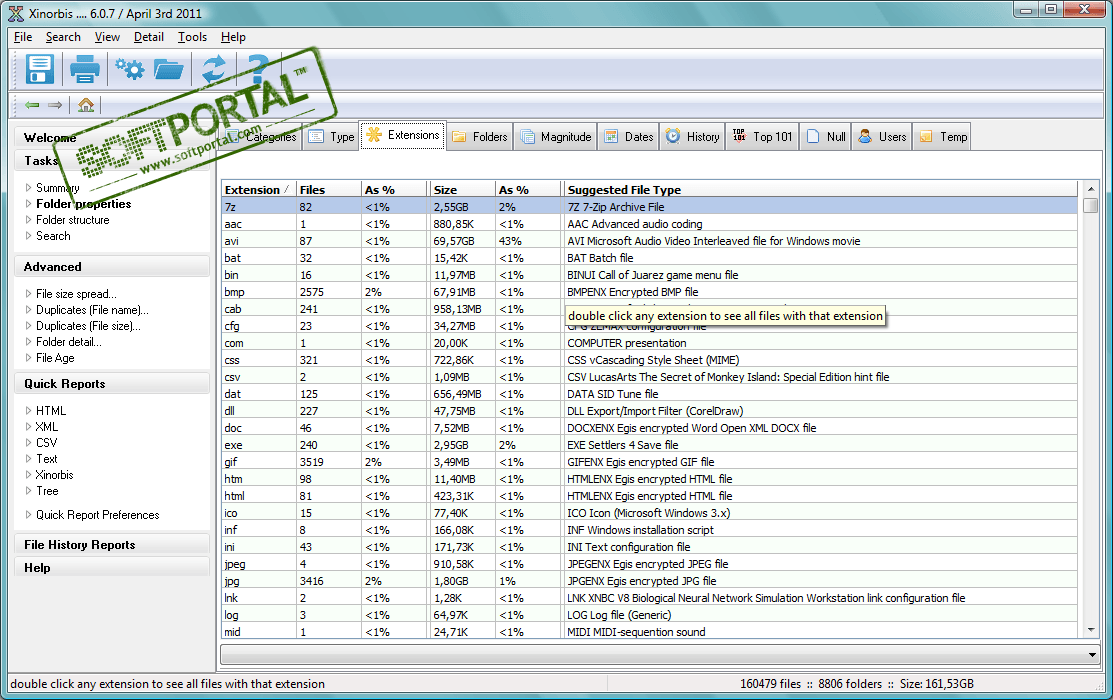Open Quick Report Preferences

(98, 515)
